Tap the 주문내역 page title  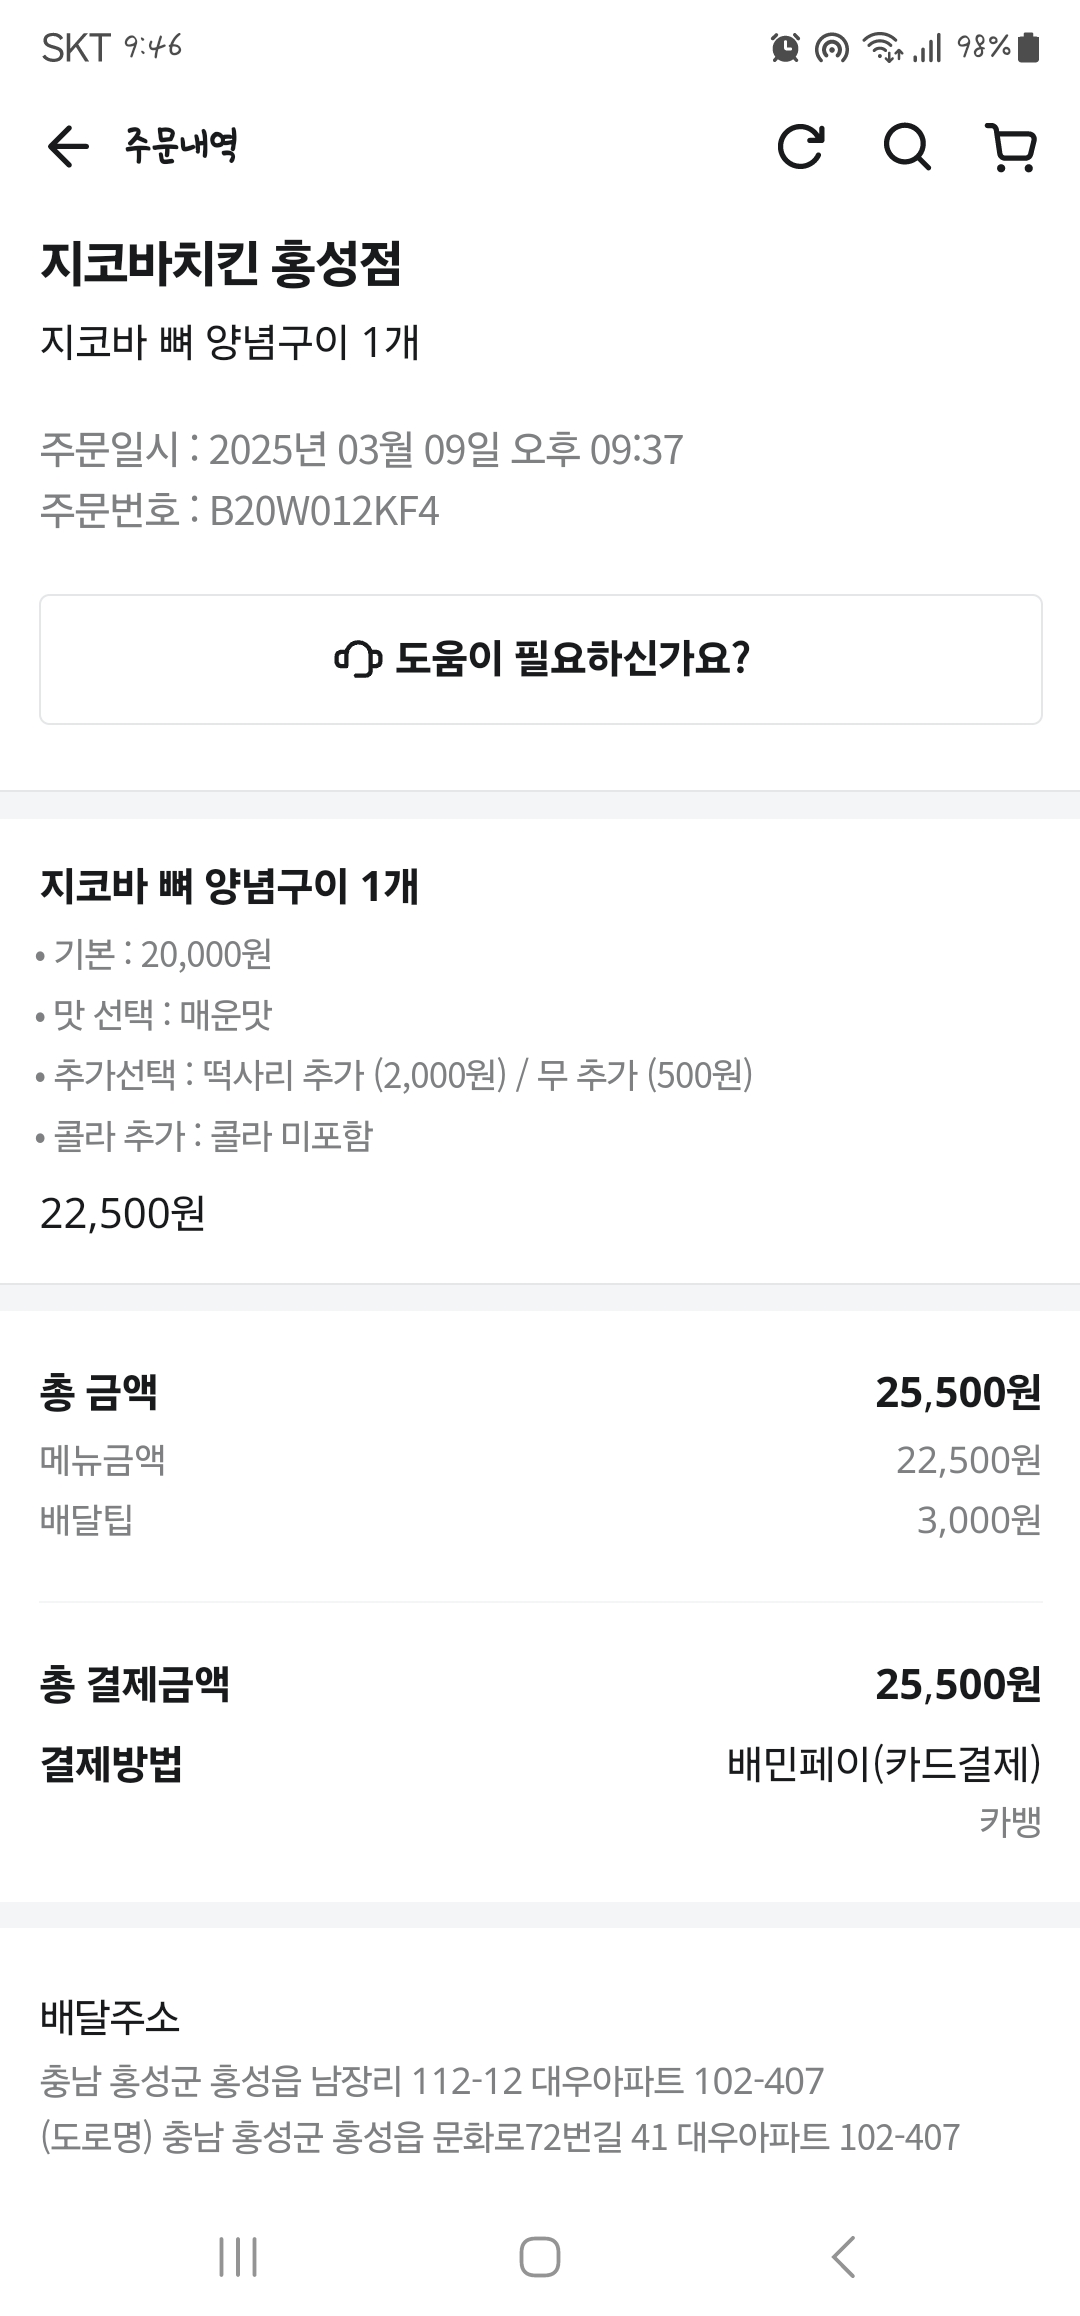[x=181, y=146]
